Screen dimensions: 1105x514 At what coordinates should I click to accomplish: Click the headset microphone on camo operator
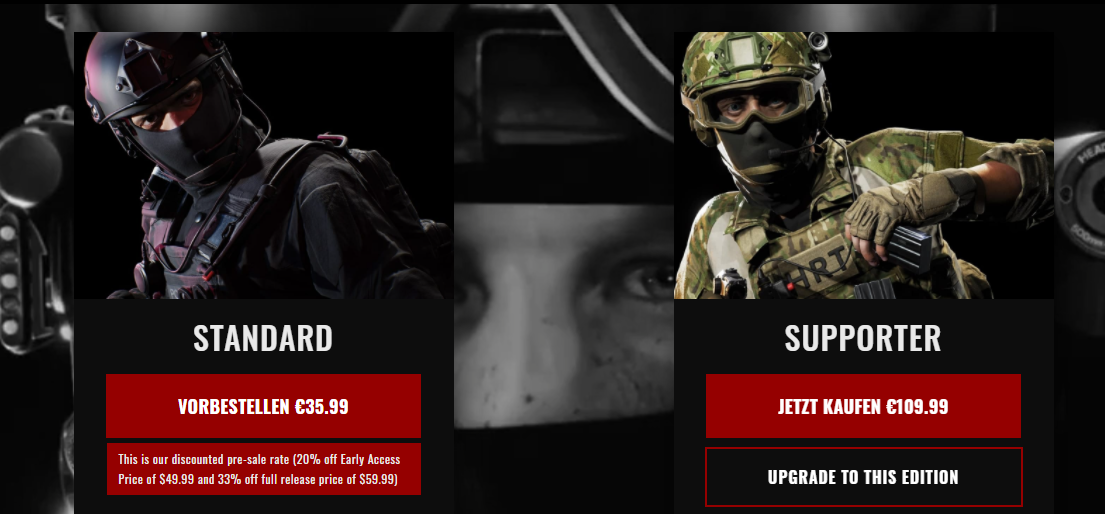(x=781, y=152)
